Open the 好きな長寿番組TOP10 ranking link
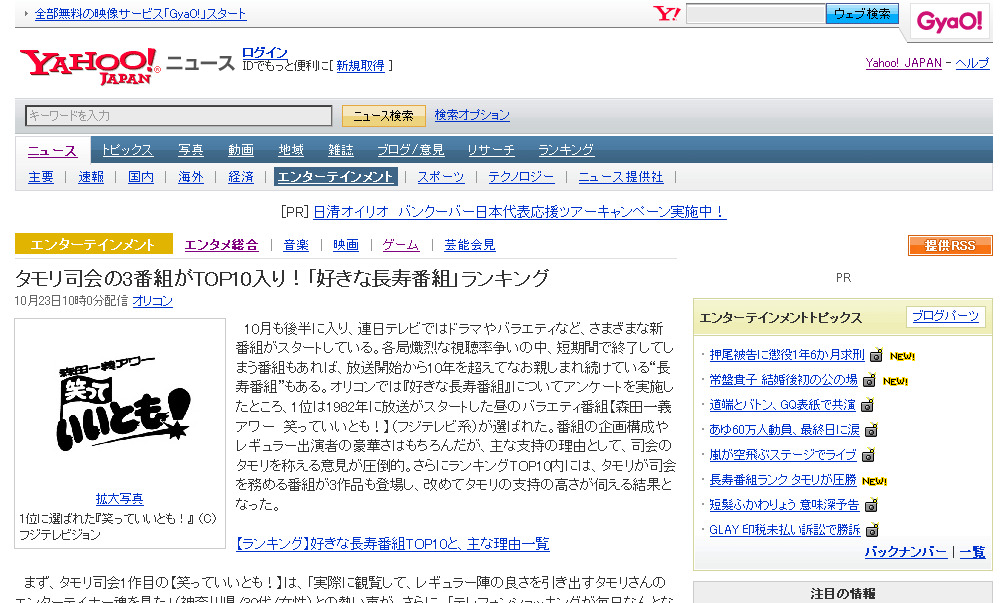The width and height of the screenshot is (1008, 603). [x=393, y=544]
